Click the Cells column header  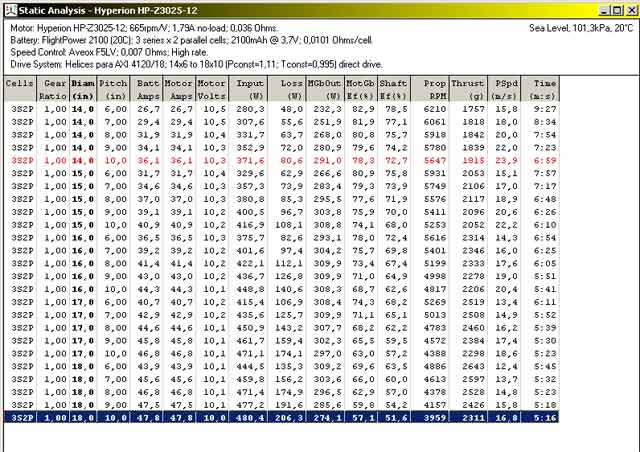20,86
